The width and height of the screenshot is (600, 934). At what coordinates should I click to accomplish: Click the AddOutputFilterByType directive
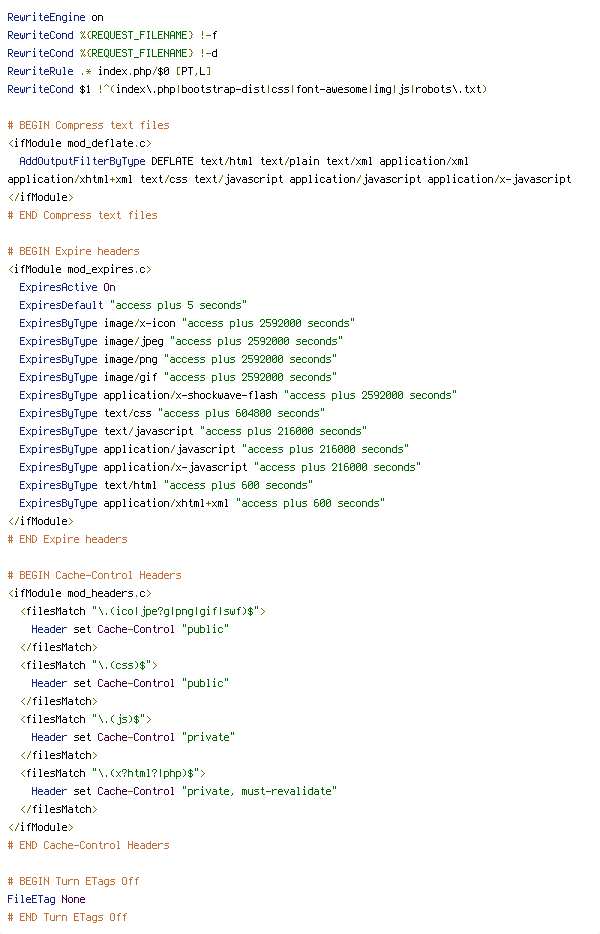tap(82, 161)
